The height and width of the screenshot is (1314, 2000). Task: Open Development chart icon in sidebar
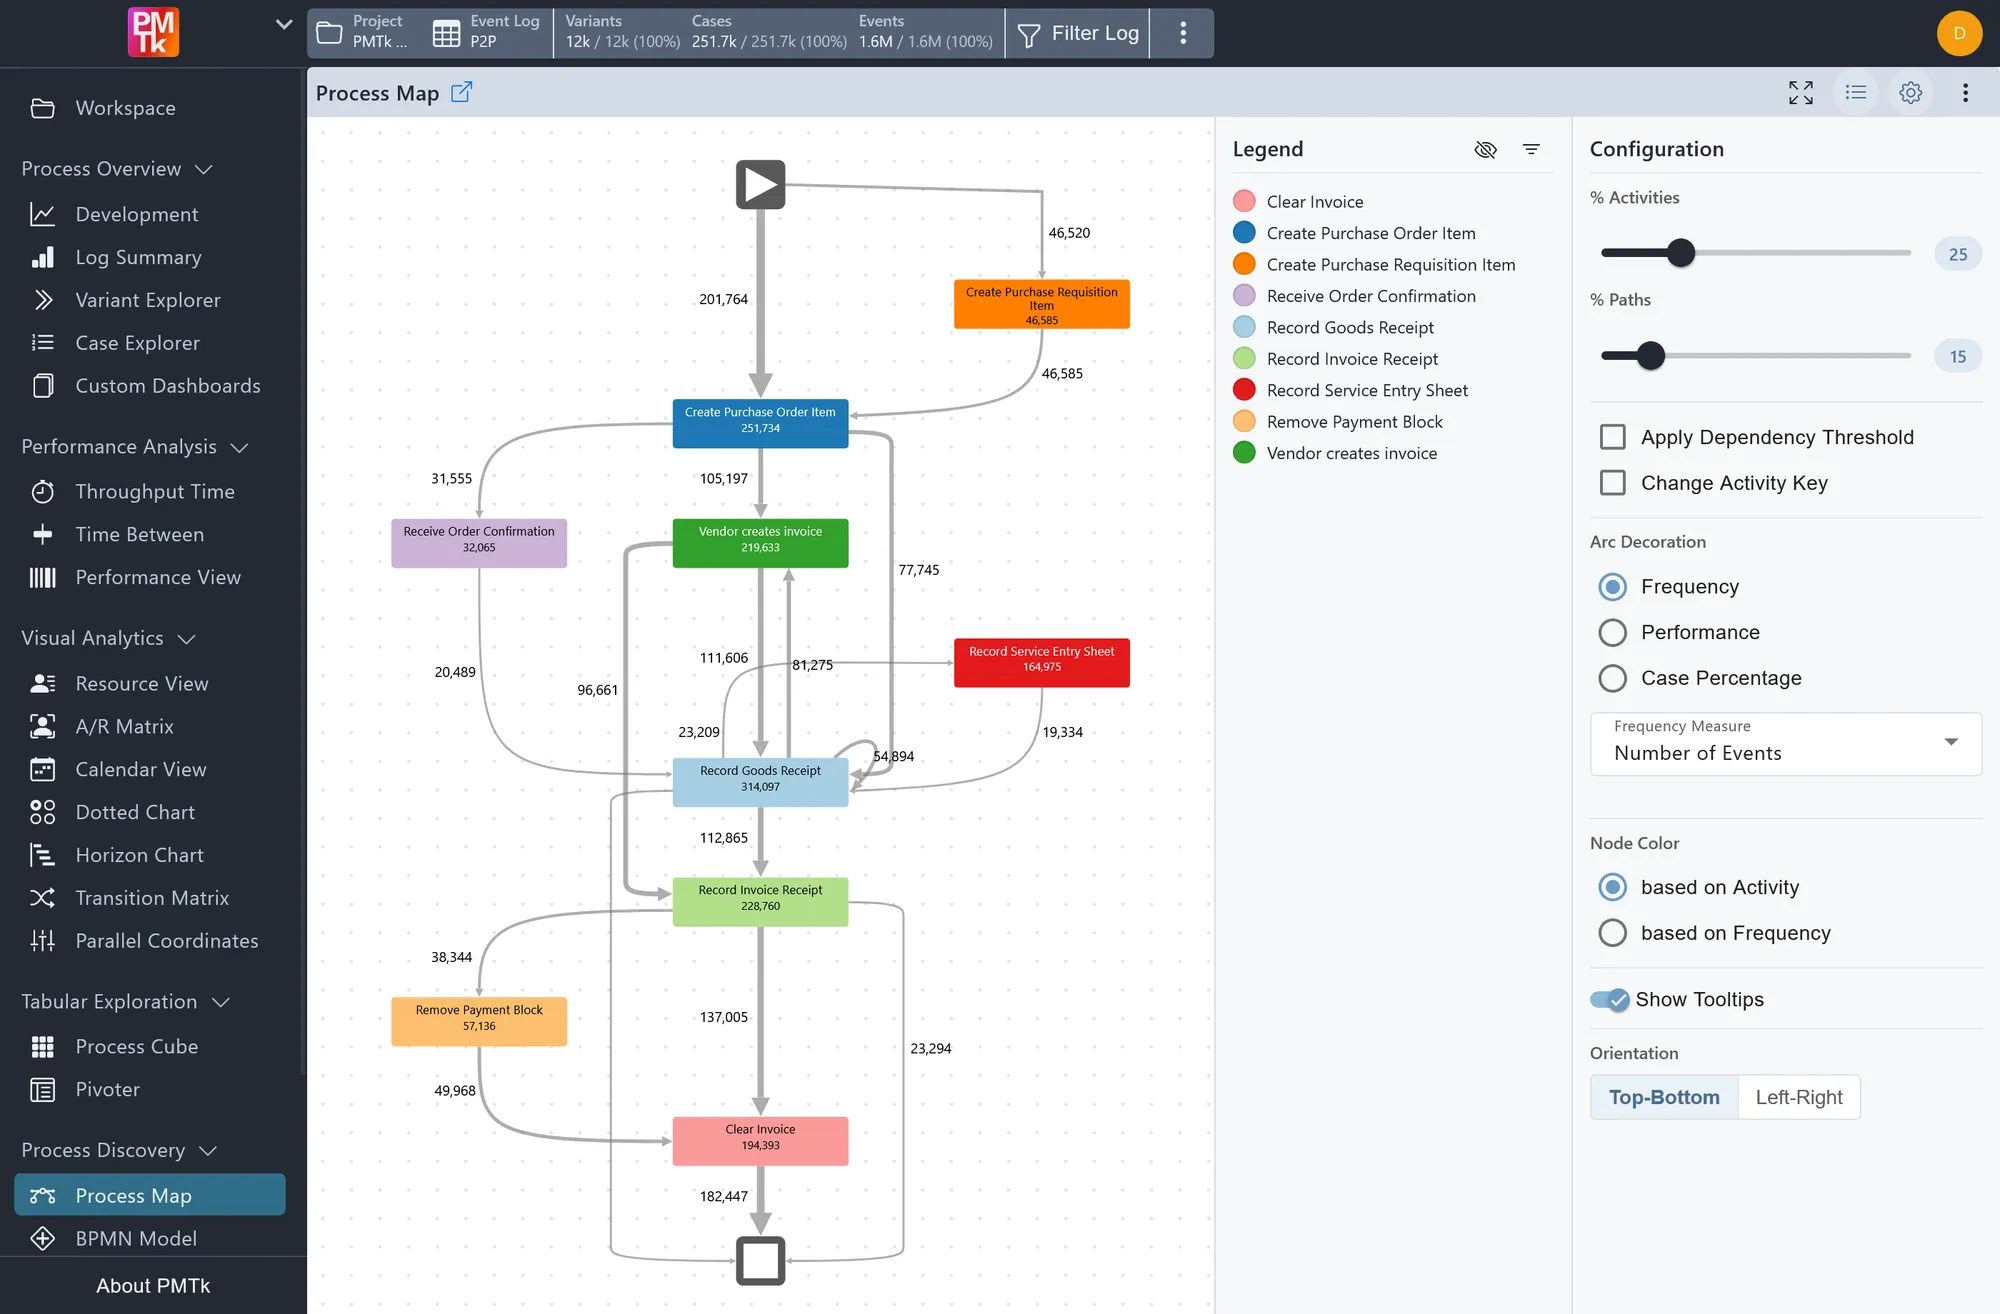click(43, 214)
